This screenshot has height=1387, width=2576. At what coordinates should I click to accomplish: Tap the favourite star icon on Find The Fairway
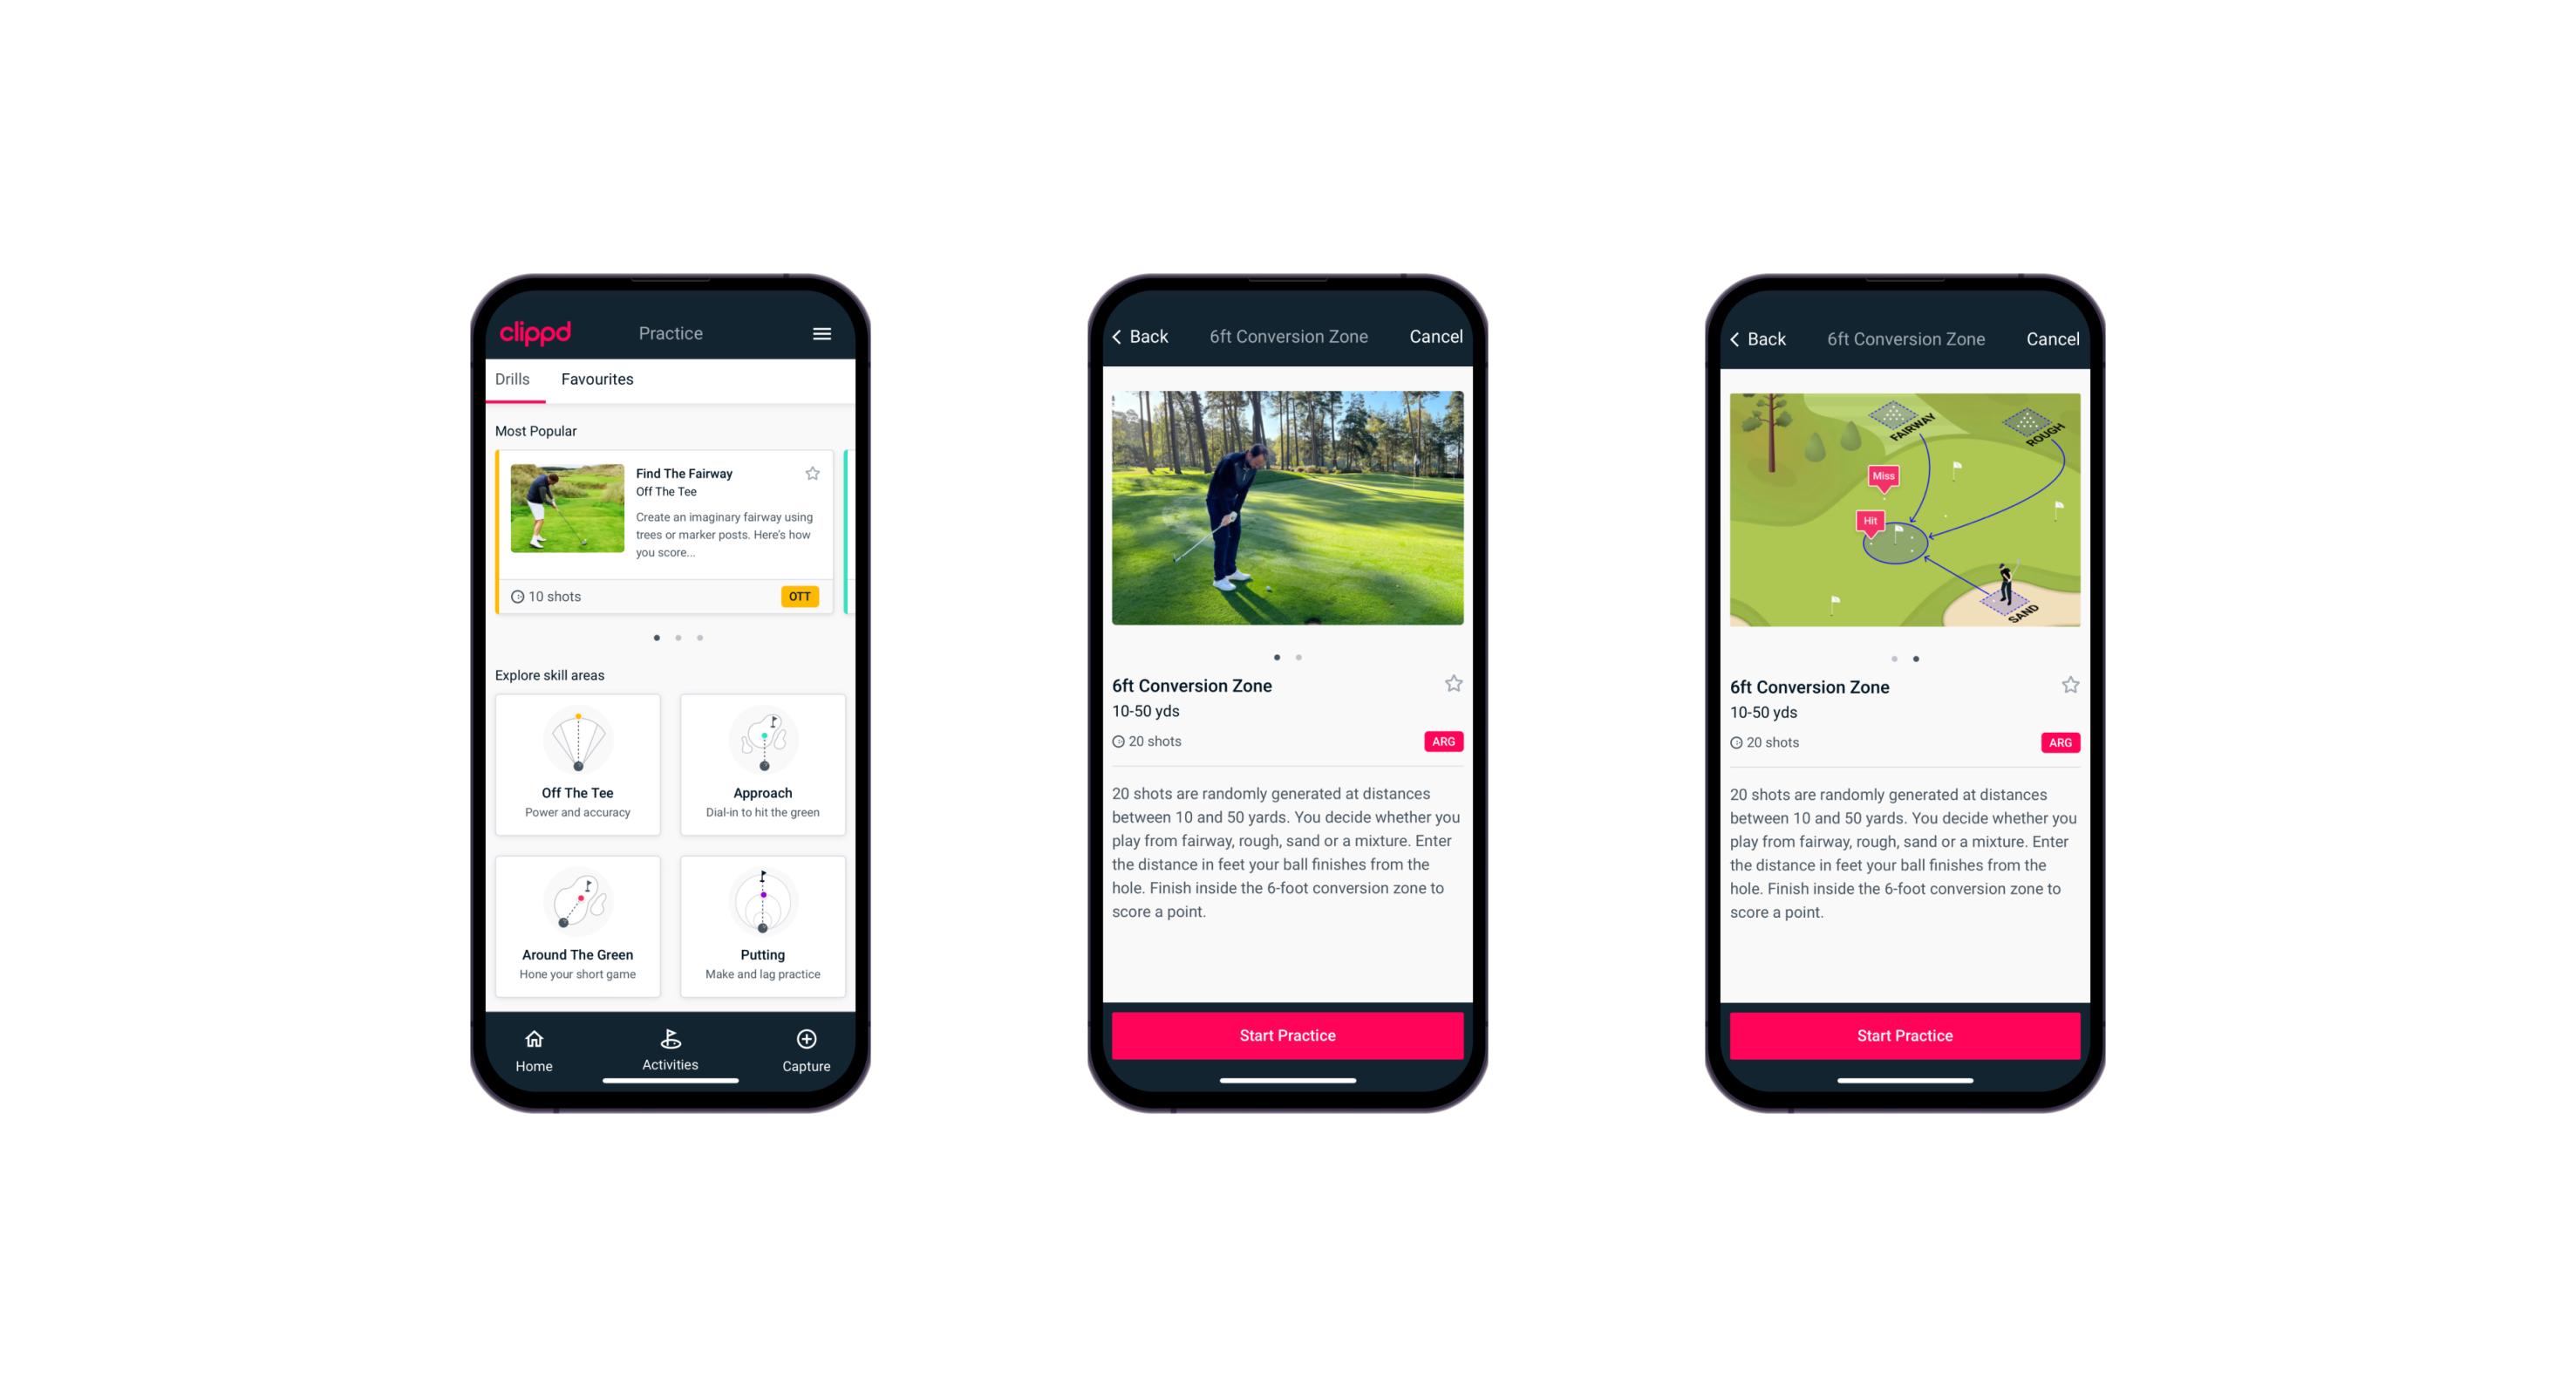tap(816, 475)
